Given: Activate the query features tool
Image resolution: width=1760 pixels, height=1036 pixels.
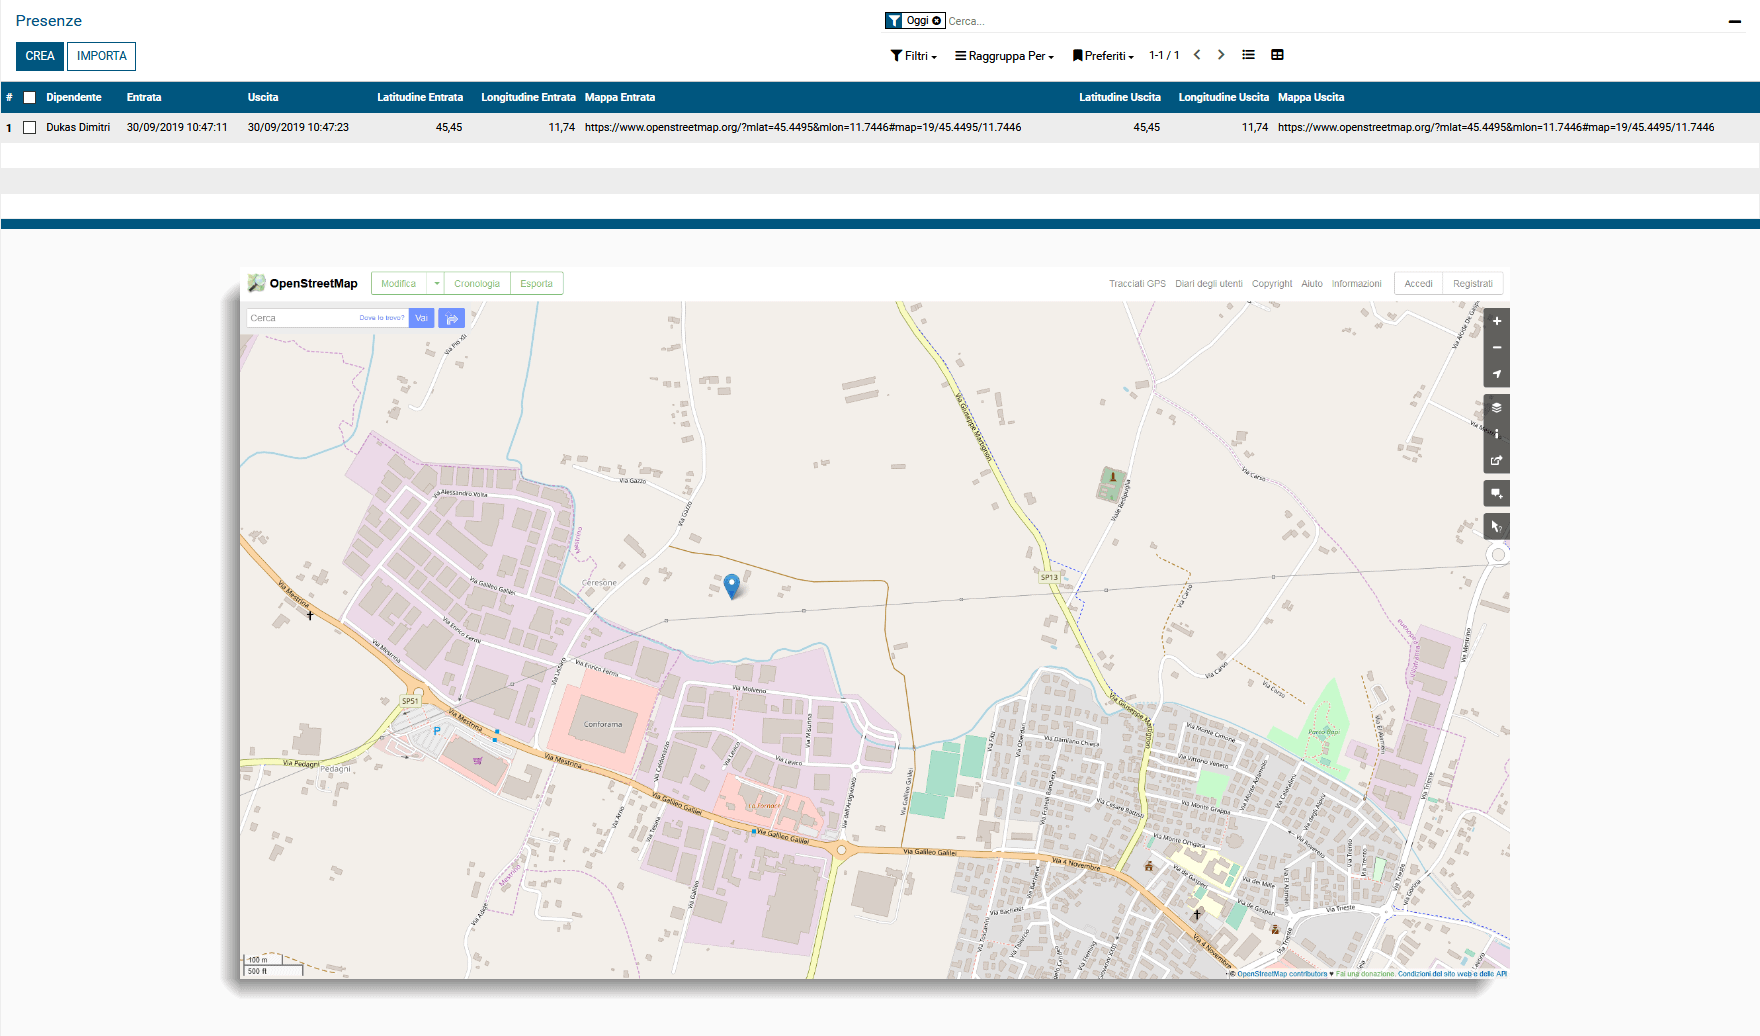Looking at the screenshot, I should (x=1496, y=526).
